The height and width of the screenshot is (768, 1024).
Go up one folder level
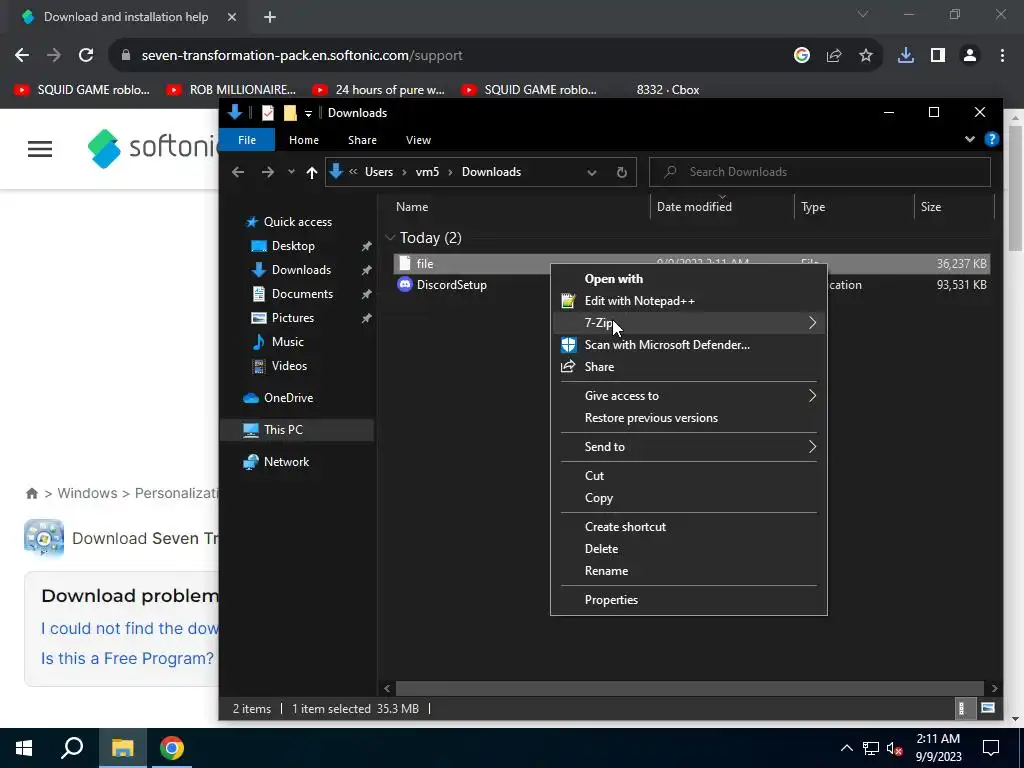(312, 172)
